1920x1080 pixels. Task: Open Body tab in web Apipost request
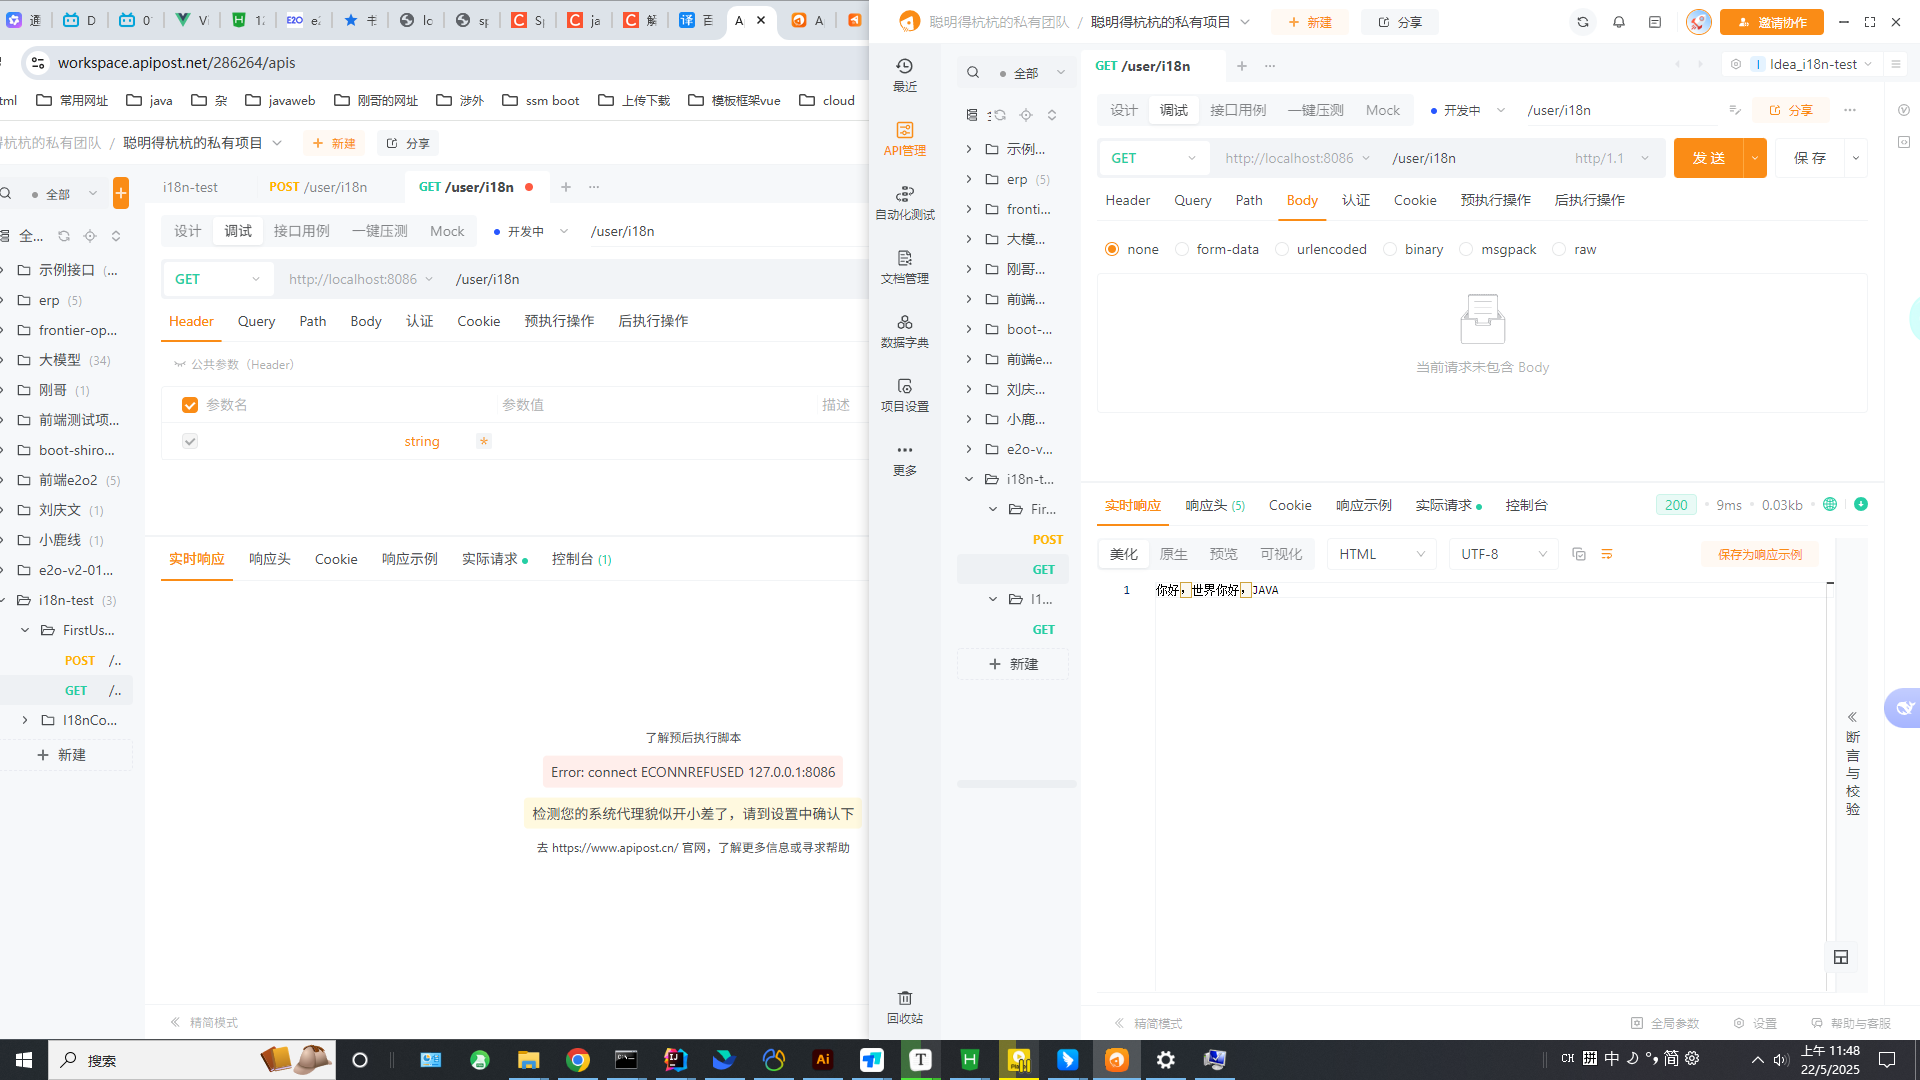(x=365, y=321)
